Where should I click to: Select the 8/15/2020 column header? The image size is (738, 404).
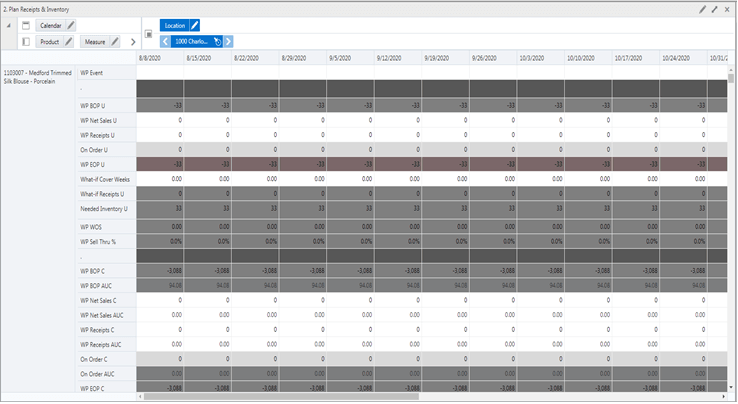pos(208,58)
